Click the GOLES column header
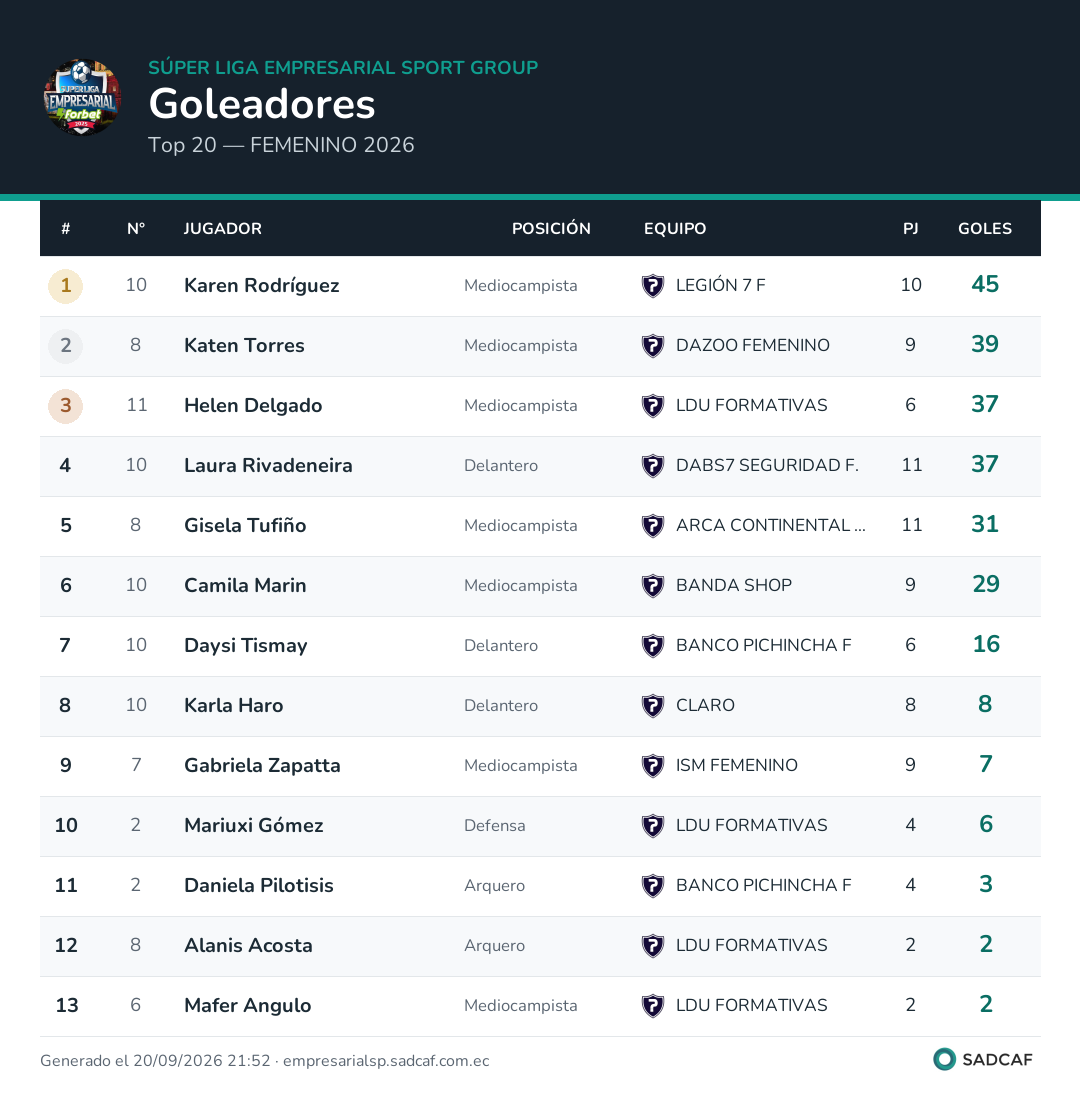 [x=984, y=228]
